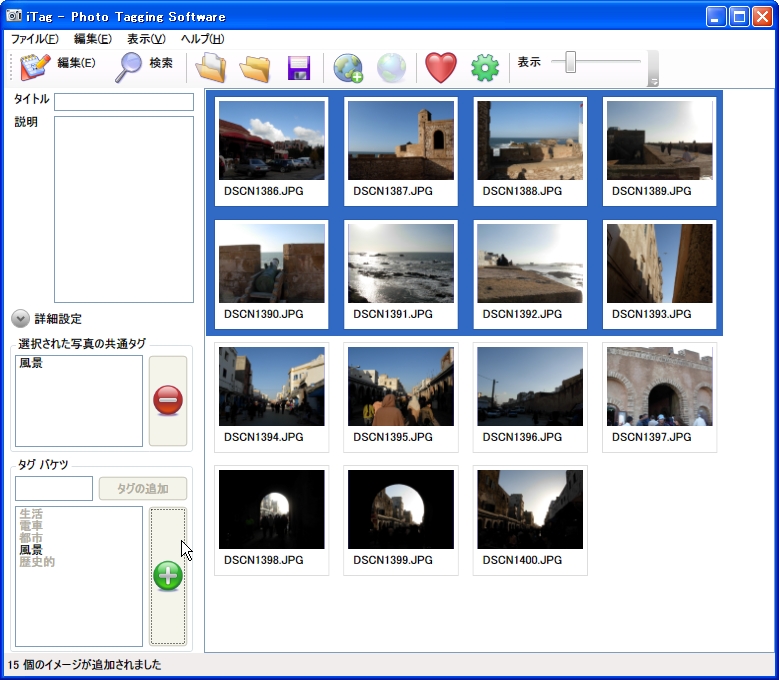Click into the 説明 description box
Viewport: 779px width, 680px height.
(x=124, y=209)
